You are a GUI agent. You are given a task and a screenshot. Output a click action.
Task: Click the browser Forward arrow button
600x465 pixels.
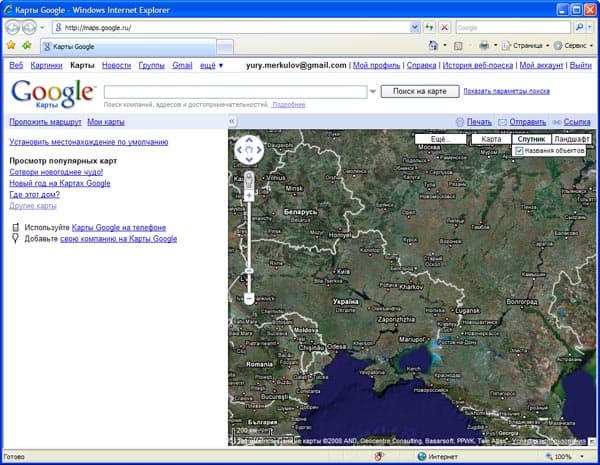29,28
